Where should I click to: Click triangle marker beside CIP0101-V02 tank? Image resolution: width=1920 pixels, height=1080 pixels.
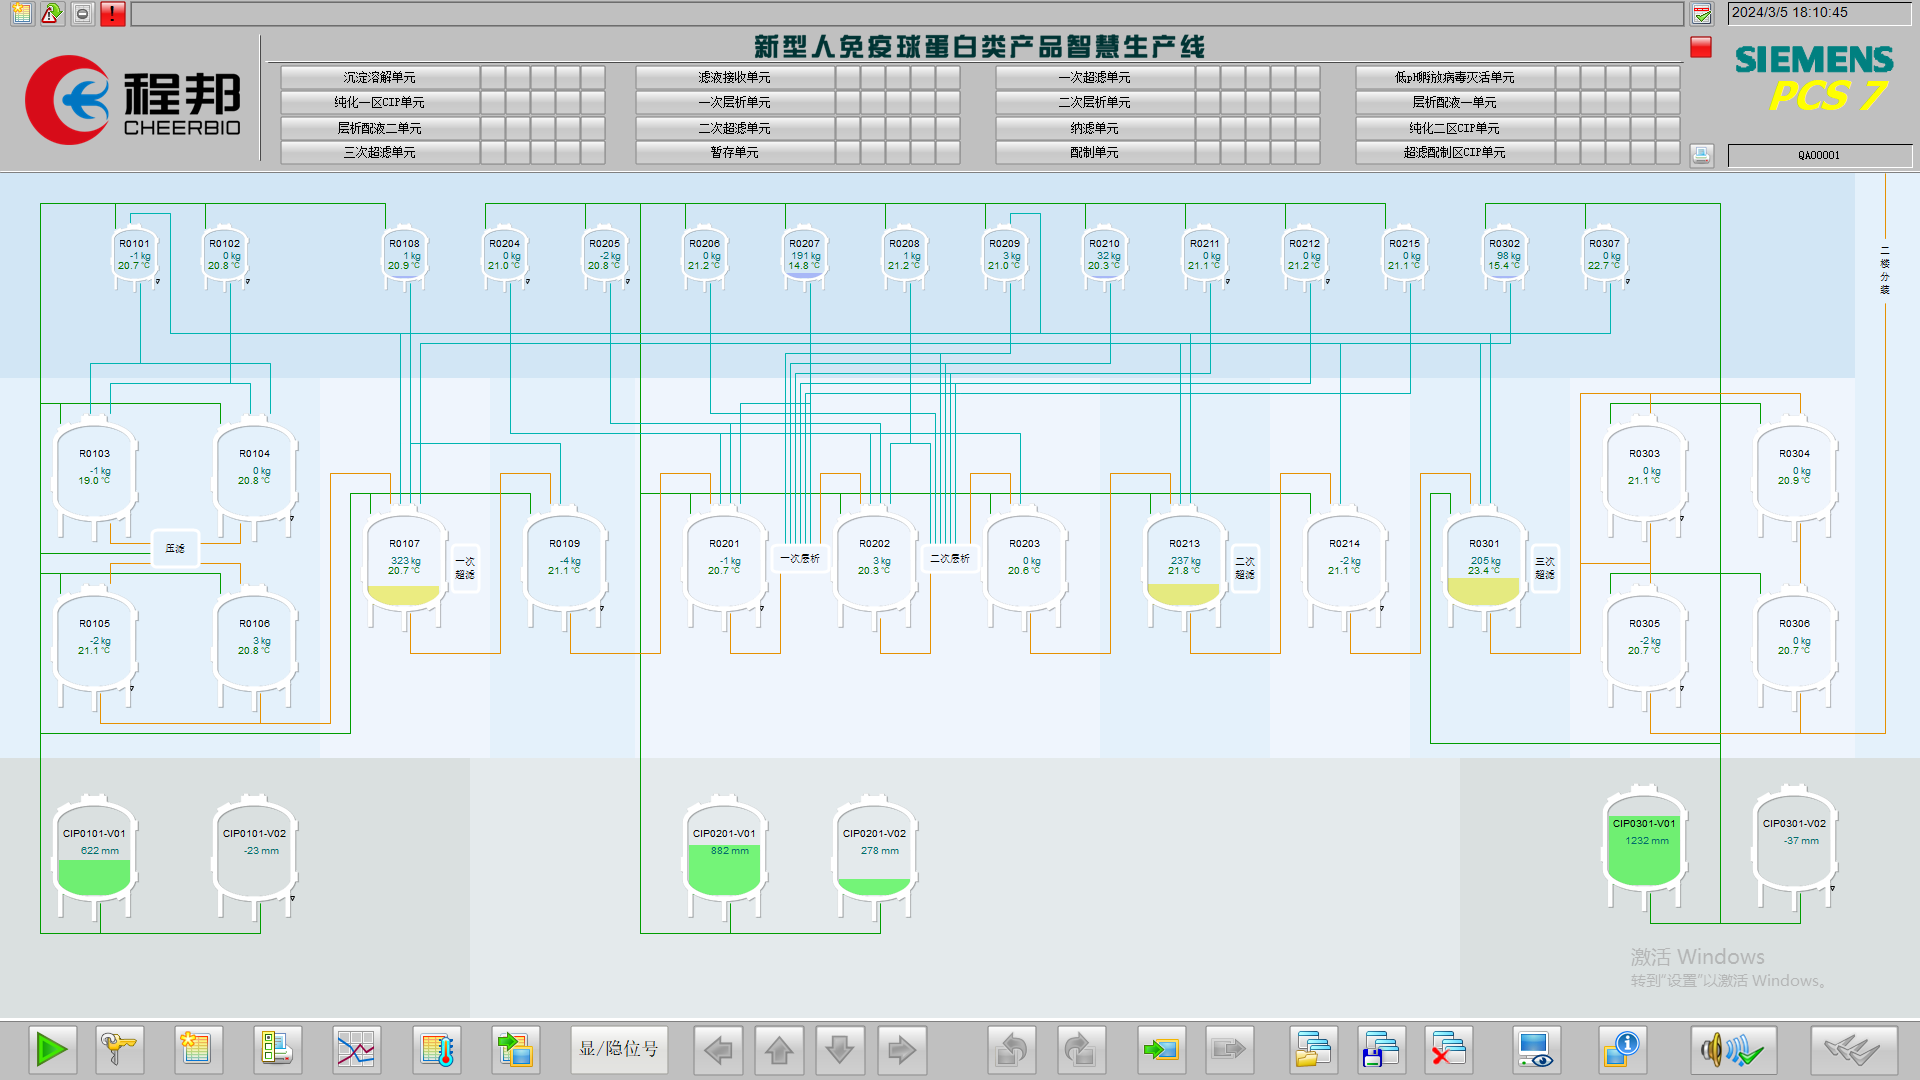tap(292, 898)
